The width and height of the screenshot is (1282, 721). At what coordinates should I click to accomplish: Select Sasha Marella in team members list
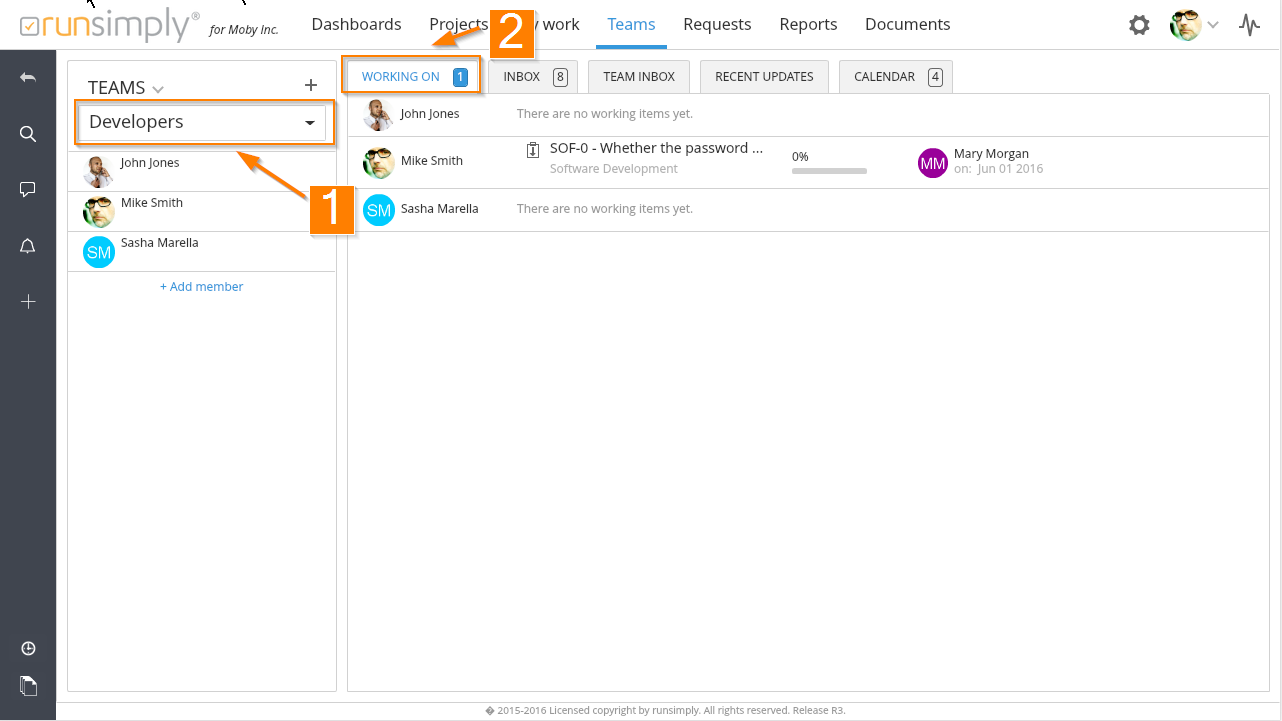(x=159, y=243)
